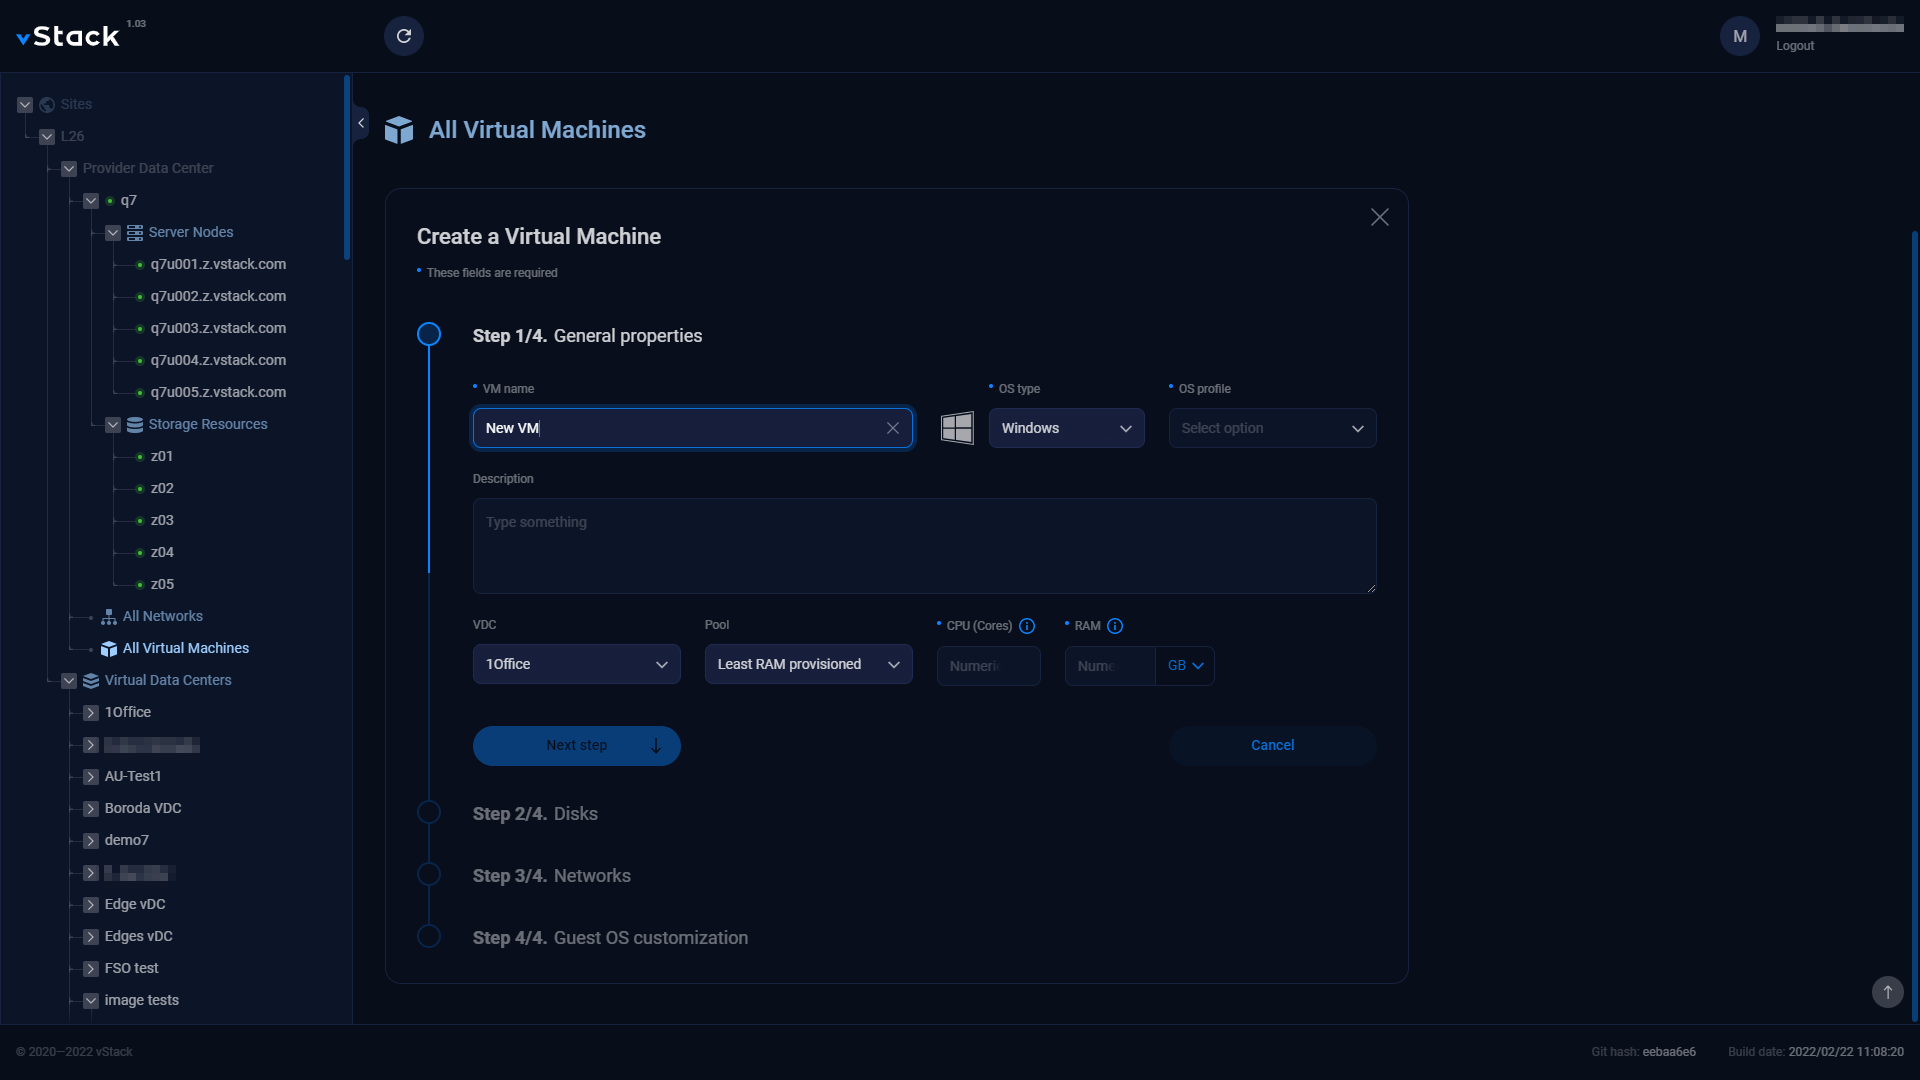Collapse the Storage Resources branch

[113, 424]
